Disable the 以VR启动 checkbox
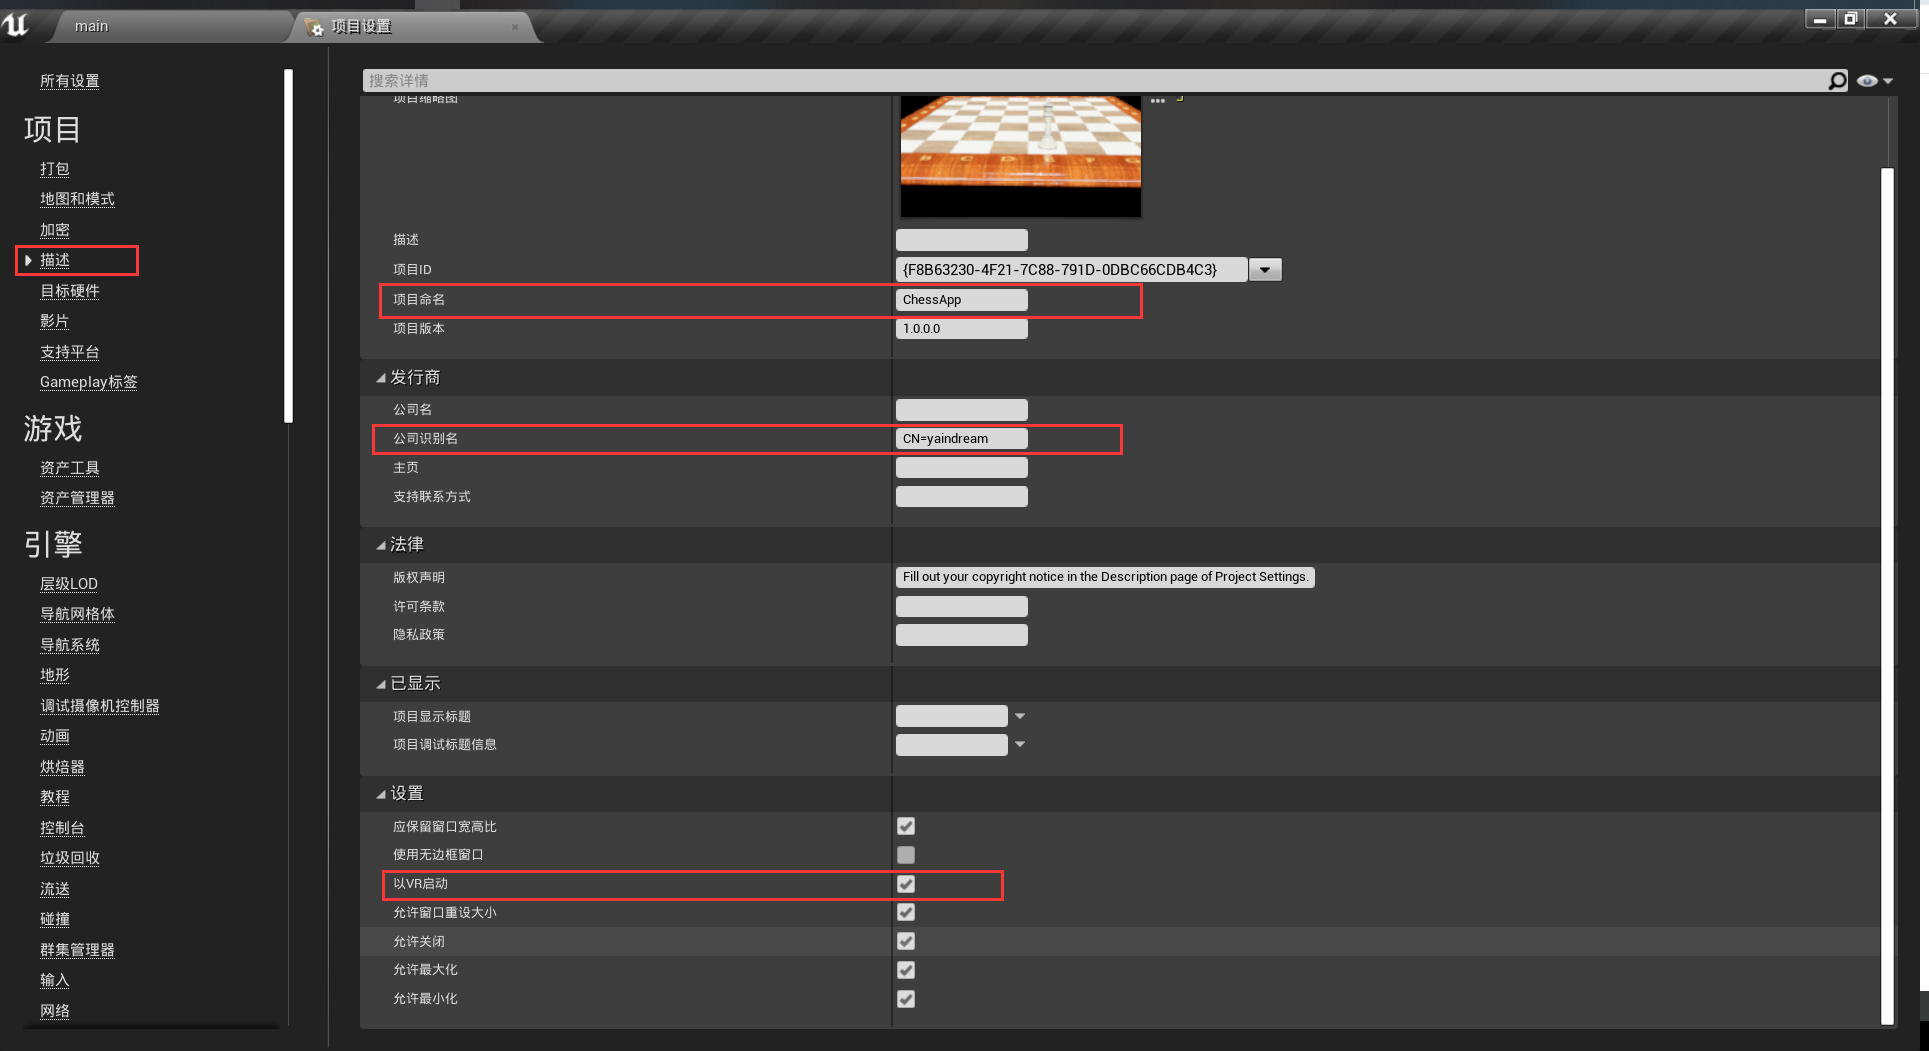Screen dimensions: 1929x1051 906,884
